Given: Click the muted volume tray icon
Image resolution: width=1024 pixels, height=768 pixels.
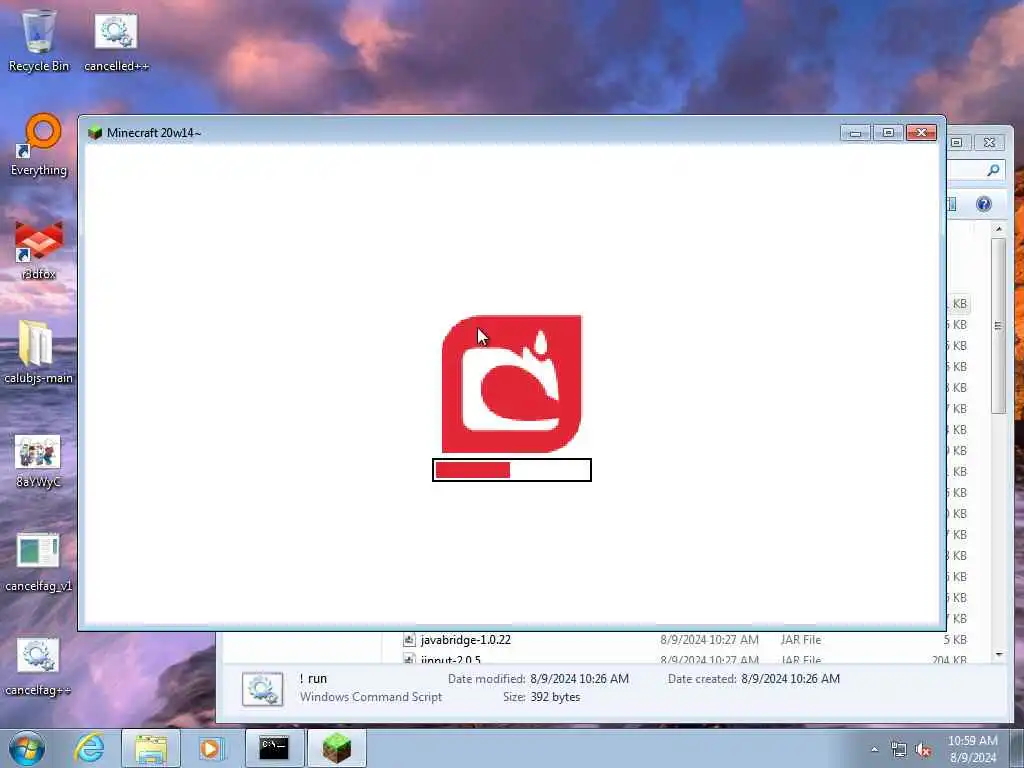Looking at the screenshot, I should [x=923, y=750].
